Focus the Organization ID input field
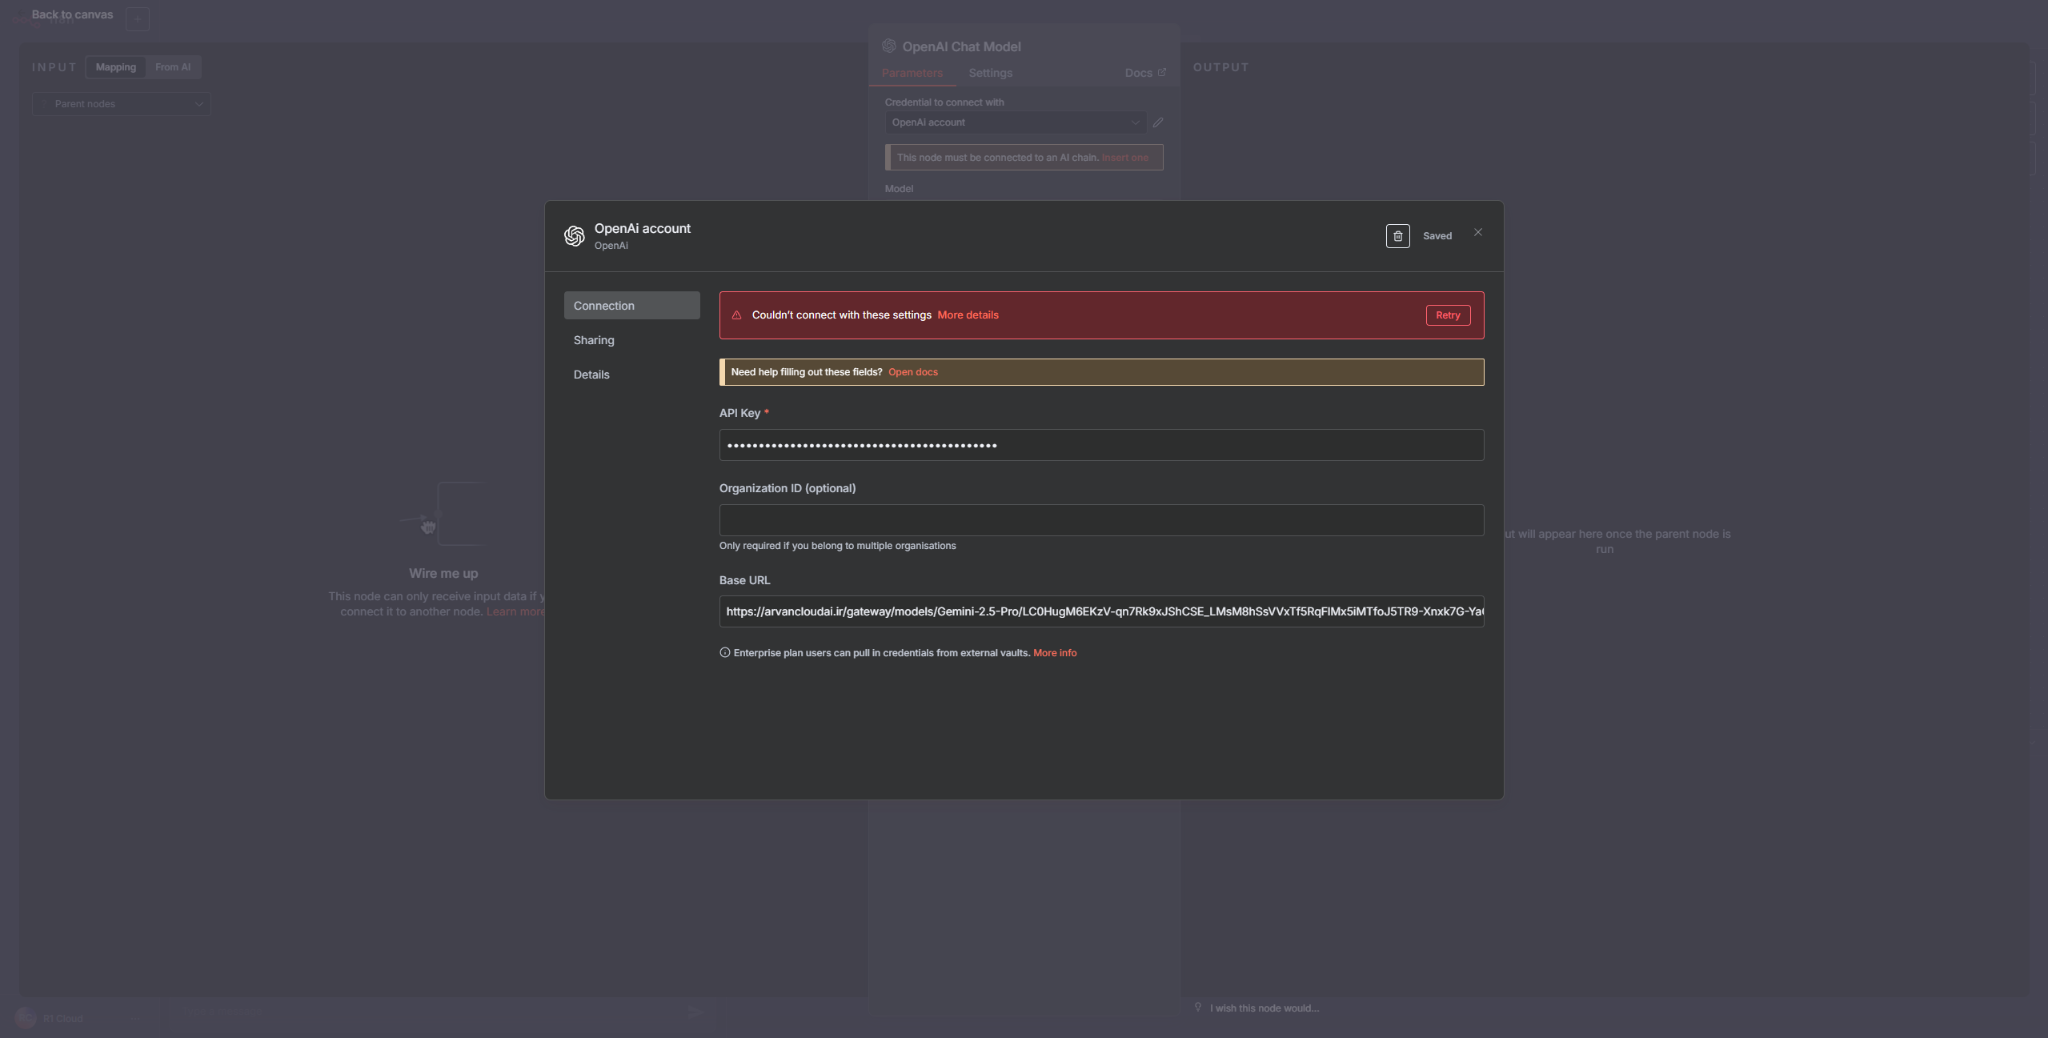This screenshot has width=2048, height=1038. pos(1101,520)
